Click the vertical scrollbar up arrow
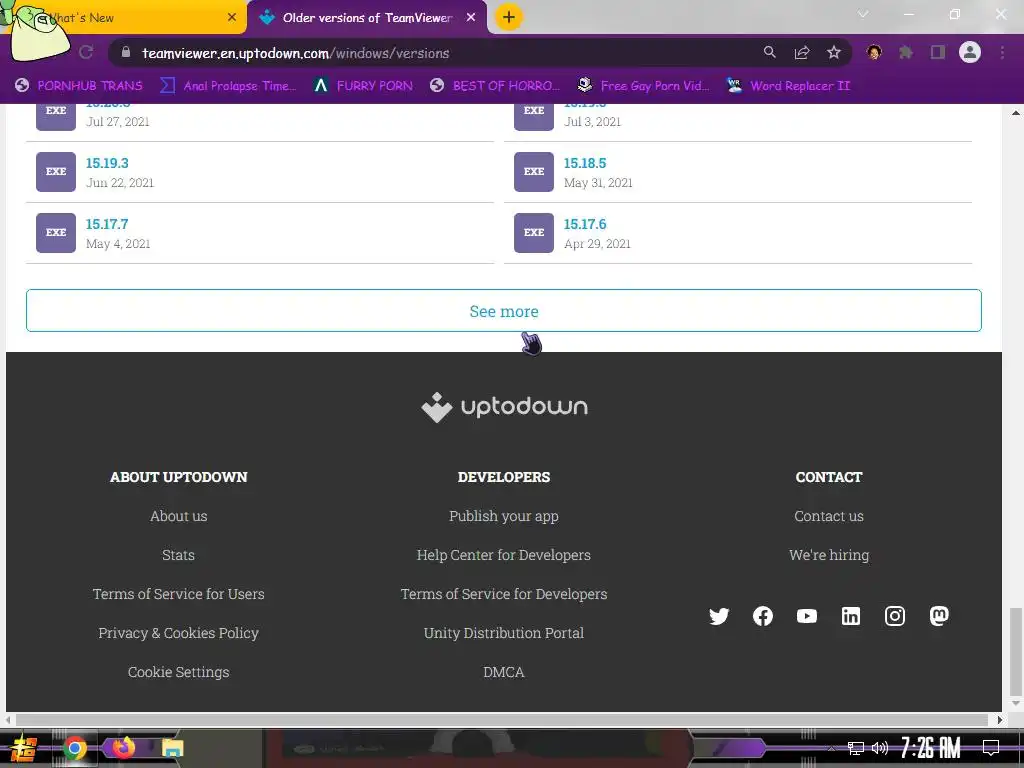The width and height of the screenshot is (1024, 768). [1016, 113]
